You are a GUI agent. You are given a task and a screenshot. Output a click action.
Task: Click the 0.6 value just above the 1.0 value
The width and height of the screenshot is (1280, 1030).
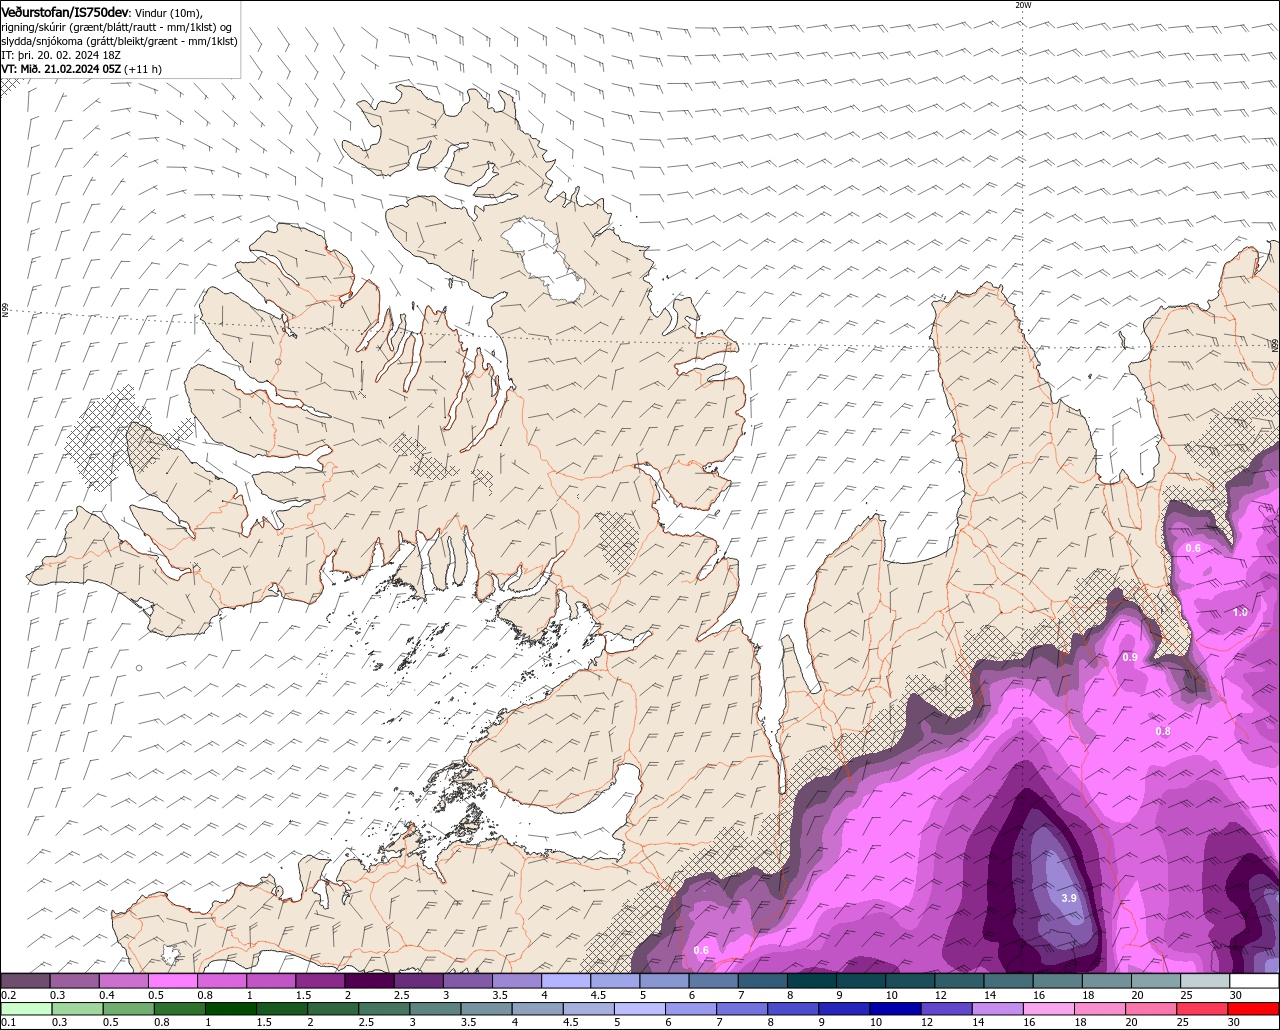coord(1193,548)
